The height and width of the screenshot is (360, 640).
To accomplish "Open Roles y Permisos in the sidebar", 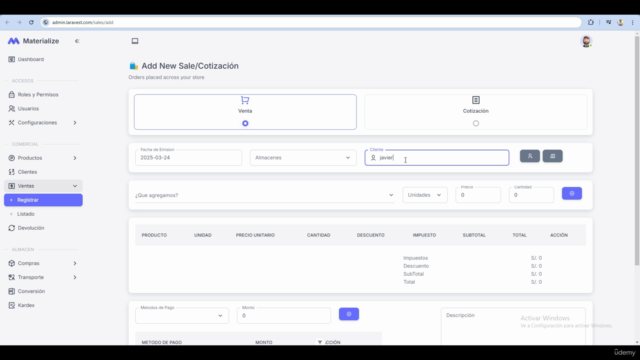I will pos(43,94).
